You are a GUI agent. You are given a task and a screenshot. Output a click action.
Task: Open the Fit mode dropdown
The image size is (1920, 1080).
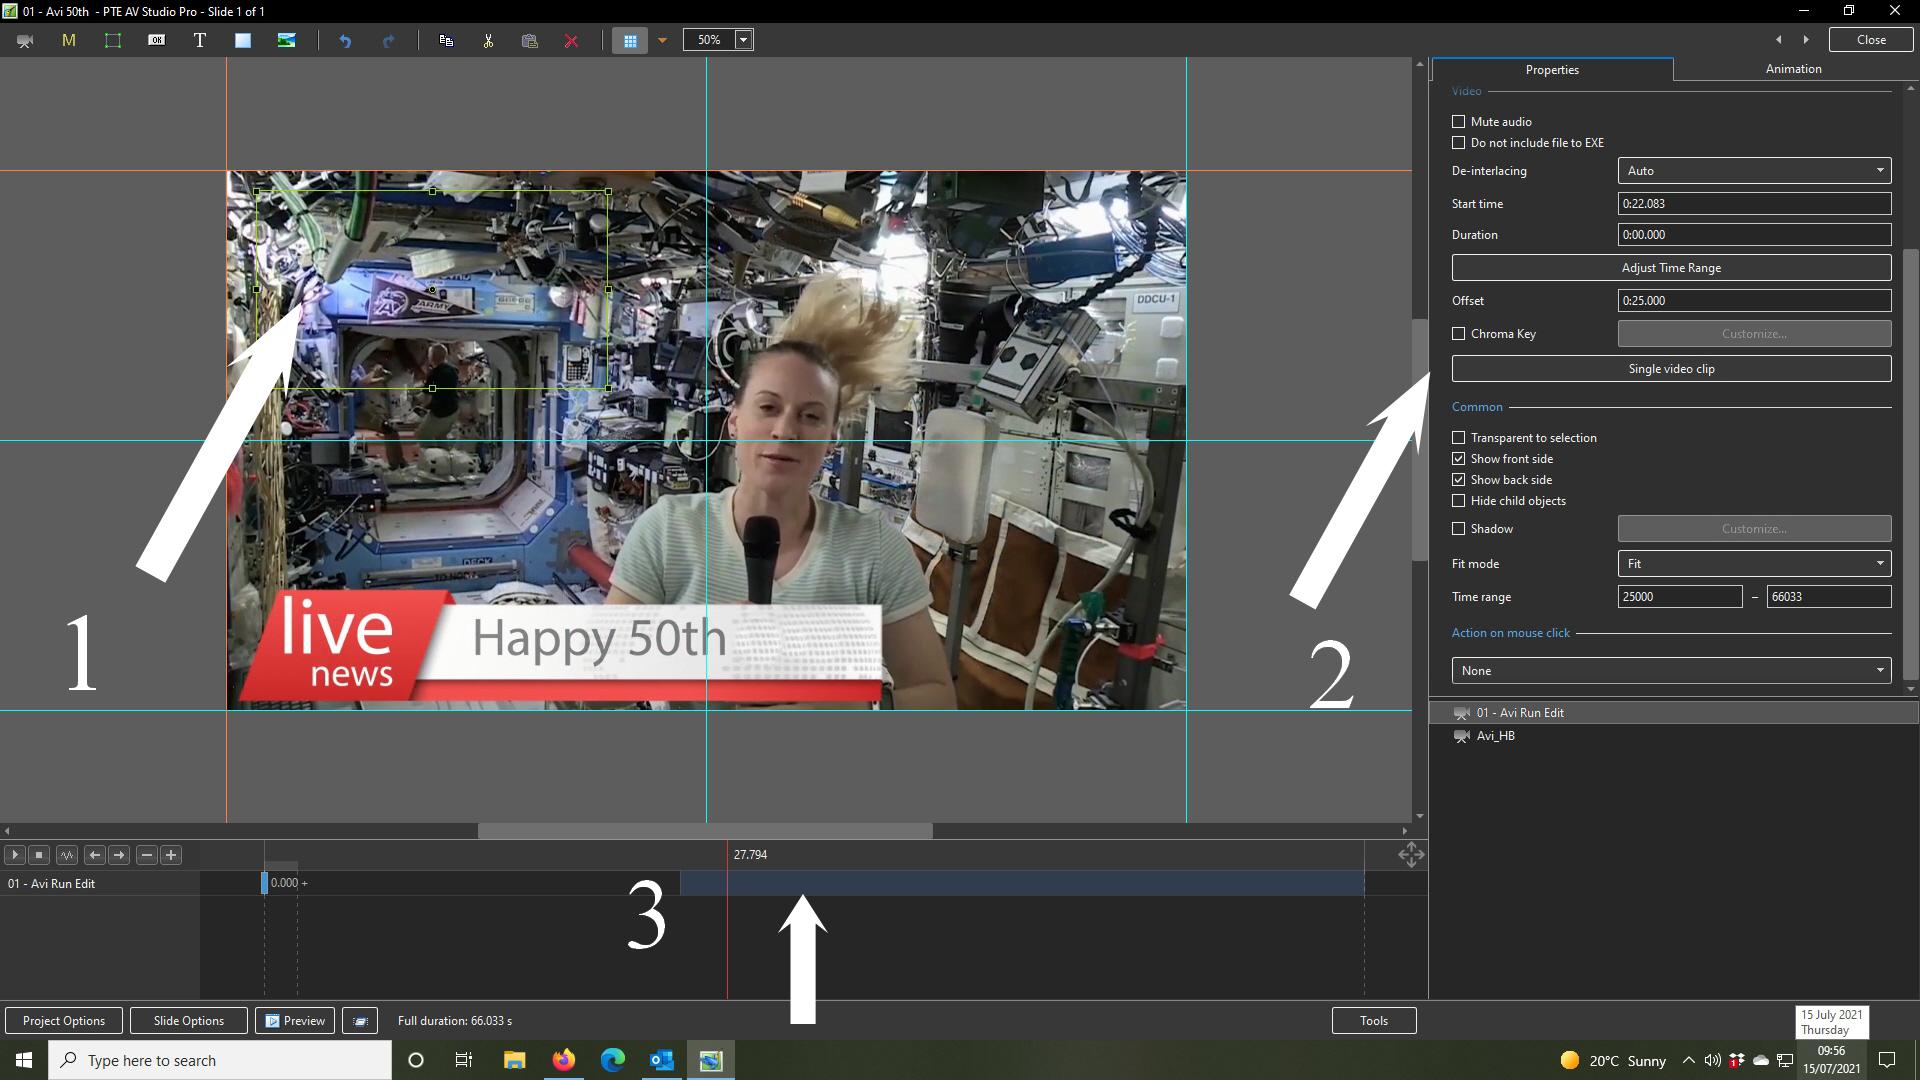pos(1754,563)
